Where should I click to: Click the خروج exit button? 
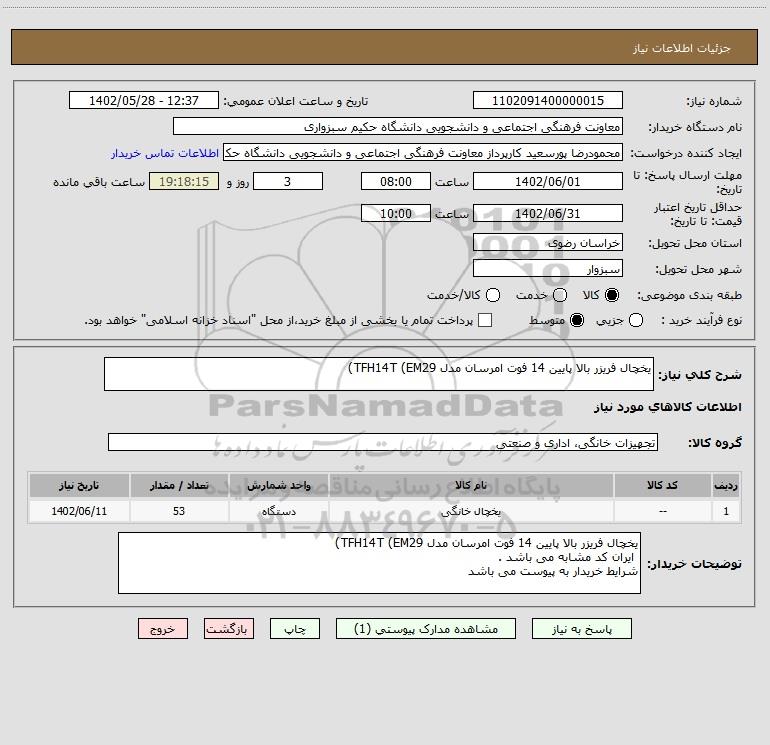point(163,629)
